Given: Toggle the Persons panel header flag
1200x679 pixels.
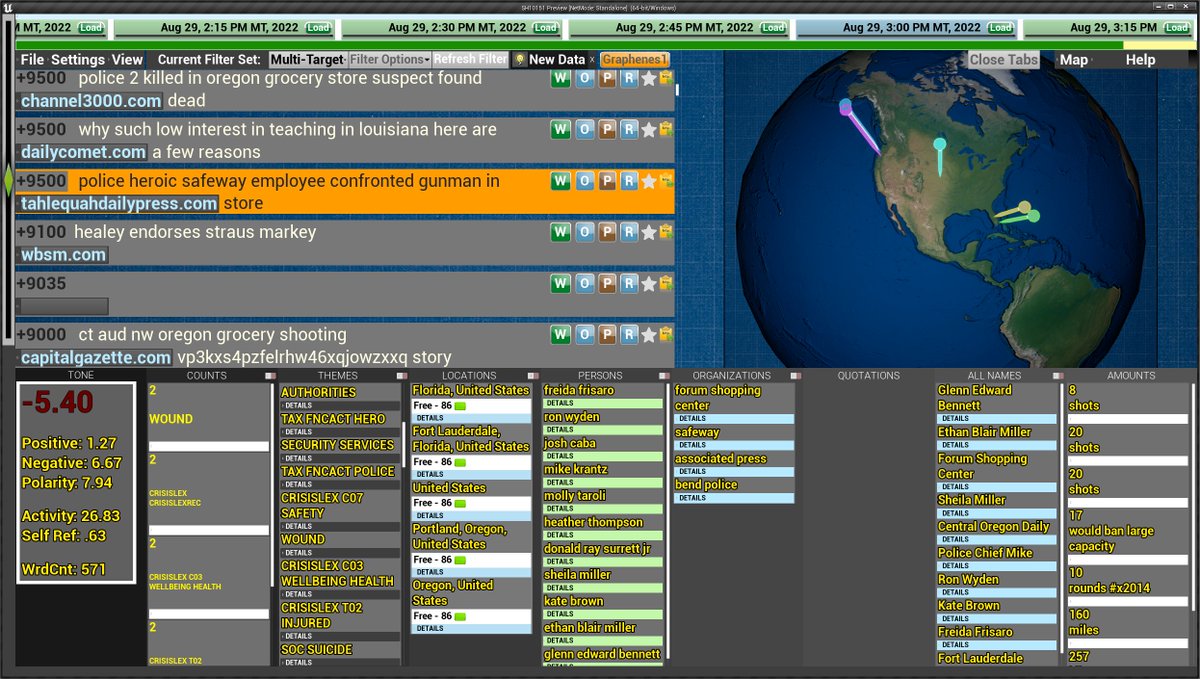Looking at the screenshot, I should tap(664, 376).
